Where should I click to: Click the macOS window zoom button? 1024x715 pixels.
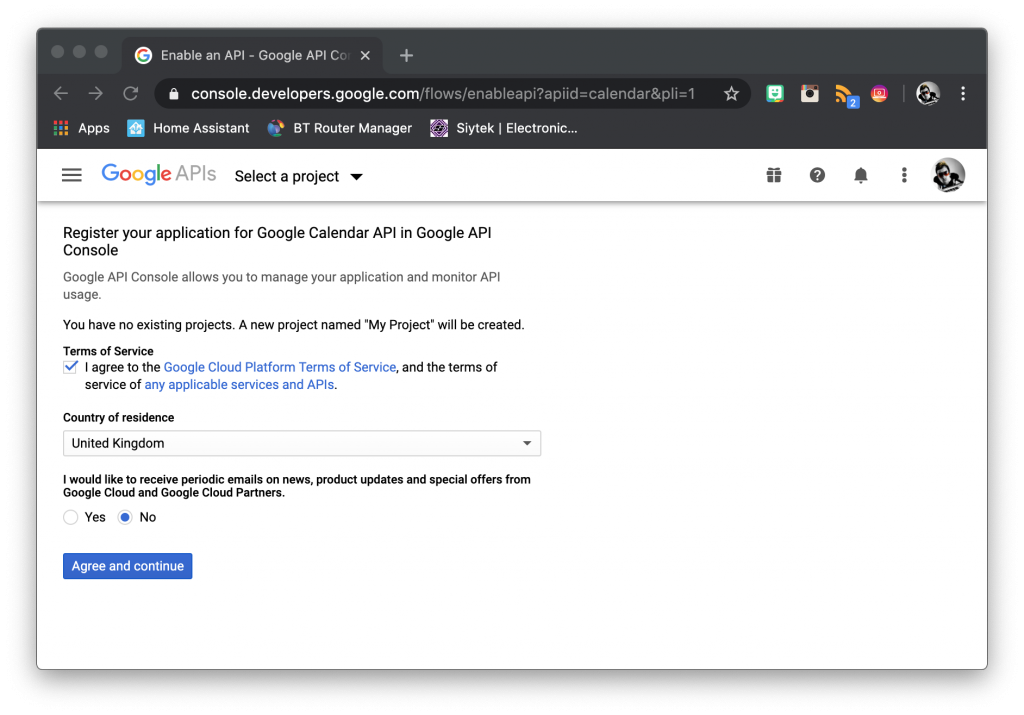coord(101,52)
